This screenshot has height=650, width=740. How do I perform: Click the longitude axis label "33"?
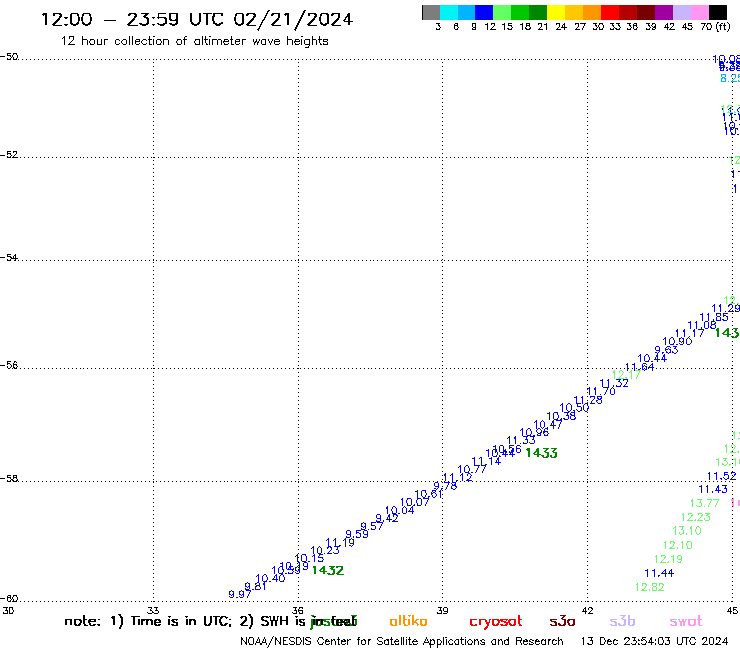tap(153, 610)
